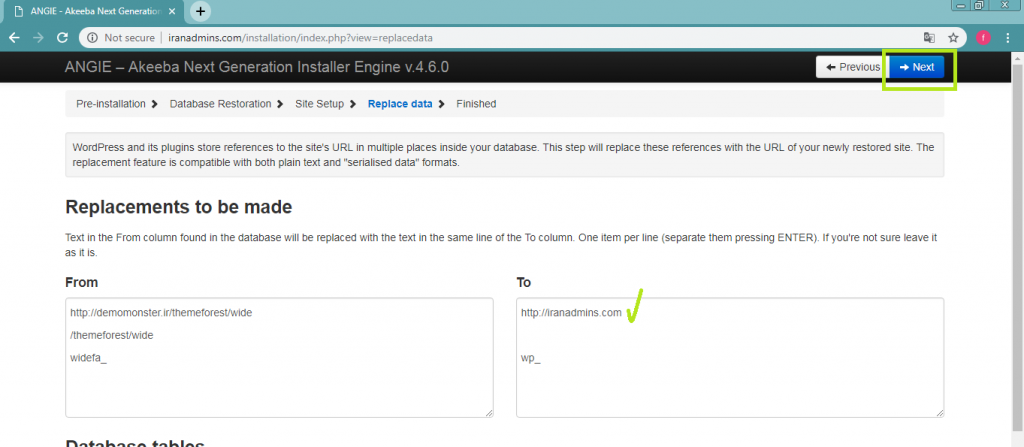Image resolution: width=1024 pixels, height=447 pixels.
Task: Click inside the From textarea
Action: click(280, 357)
